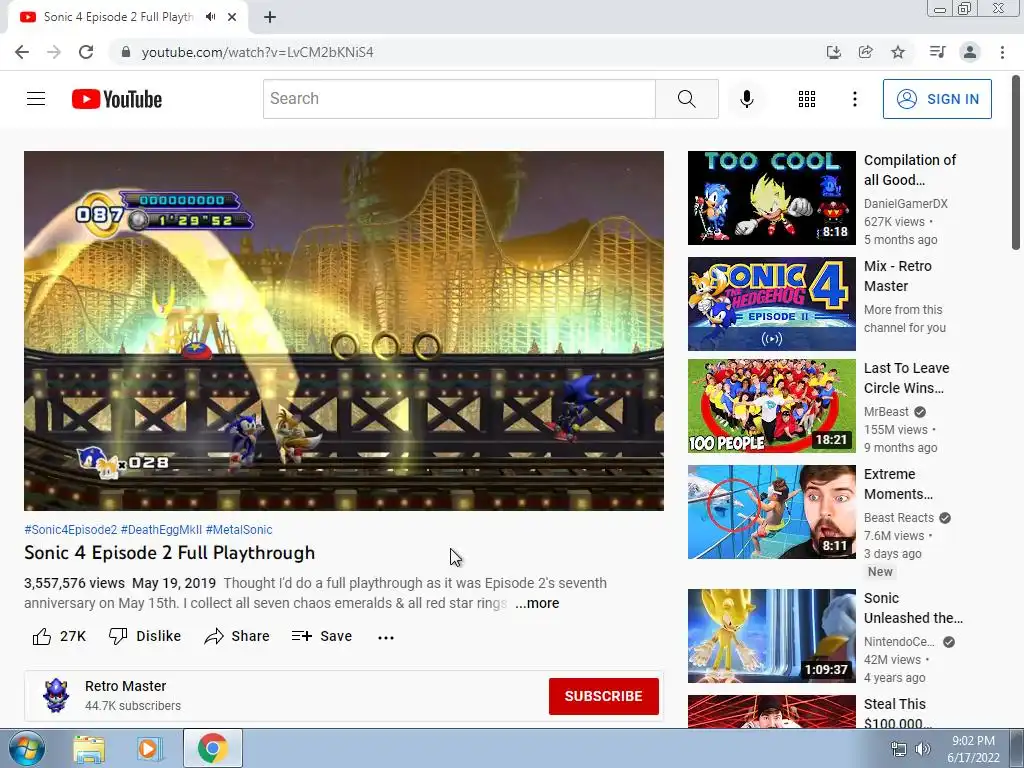Screen dimensions: 1024x768
Task: Go to the YouTube home logo
Action: (117, 99)
